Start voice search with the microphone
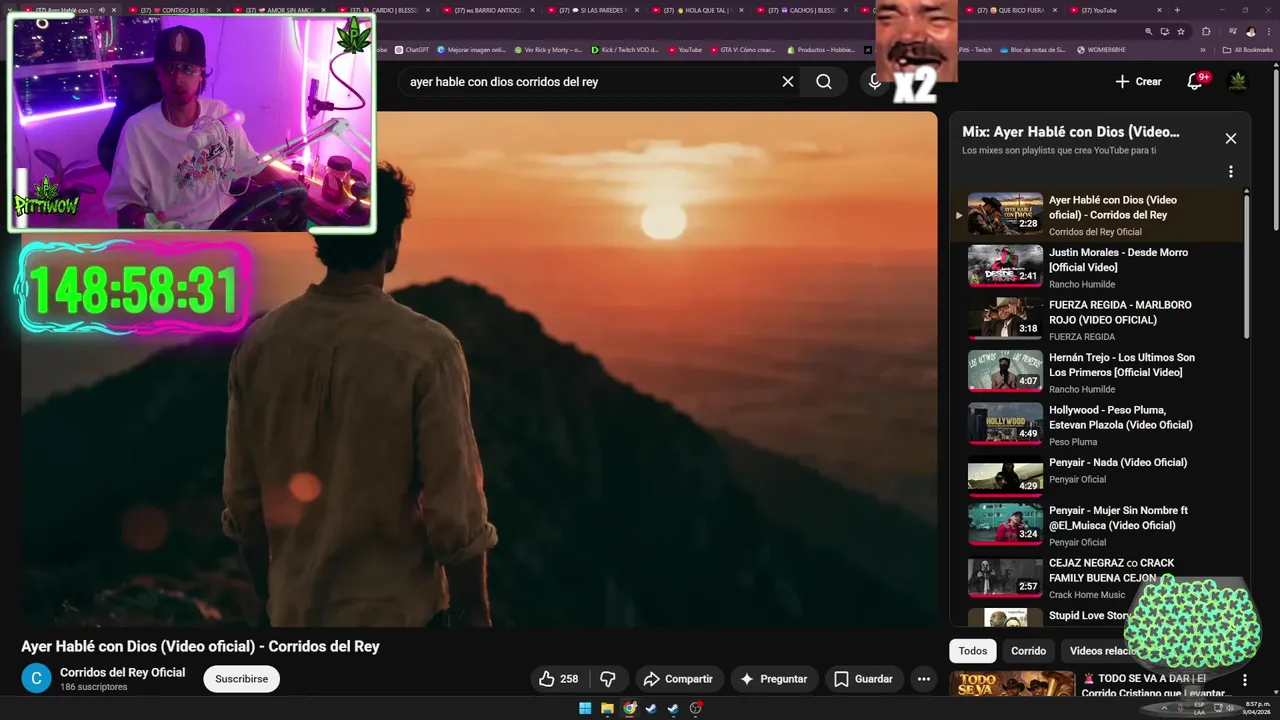The image size is (1280, 720). (x=875, y=82)
